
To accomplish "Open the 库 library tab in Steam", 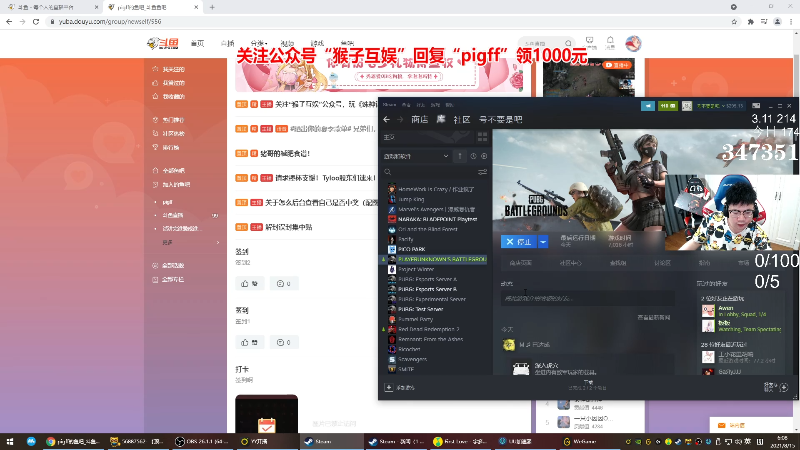I will coord(441,119).
